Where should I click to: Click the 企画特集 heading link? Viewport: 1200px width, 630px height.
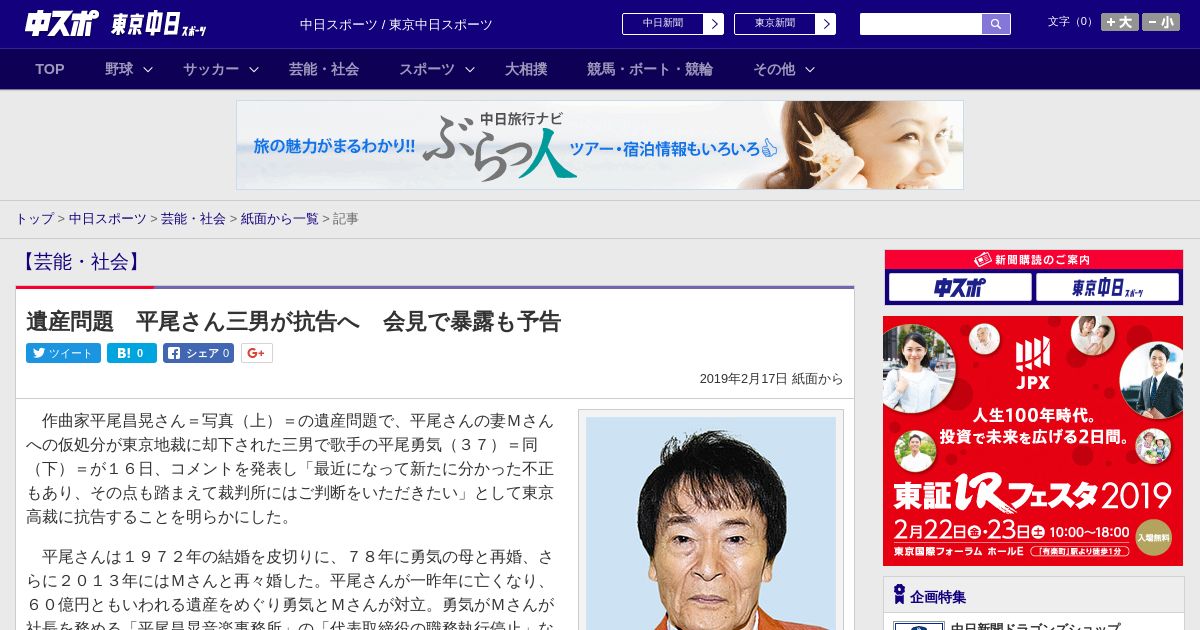(938, 596)
